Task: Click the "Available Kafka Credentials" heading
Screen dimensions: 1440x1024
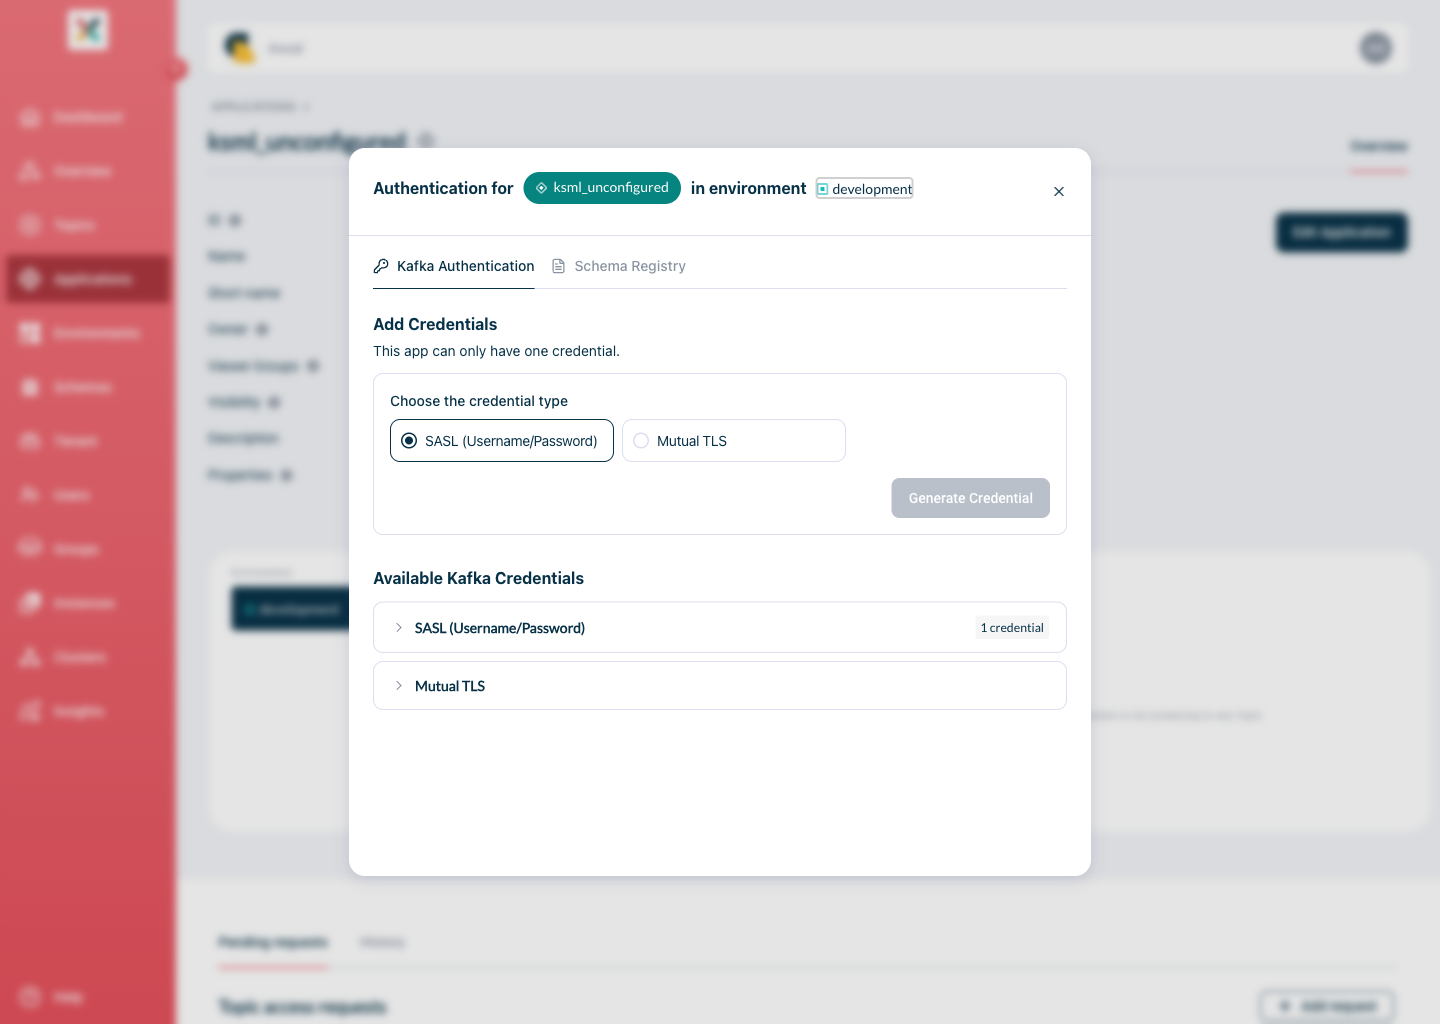Action: point(478,578)
